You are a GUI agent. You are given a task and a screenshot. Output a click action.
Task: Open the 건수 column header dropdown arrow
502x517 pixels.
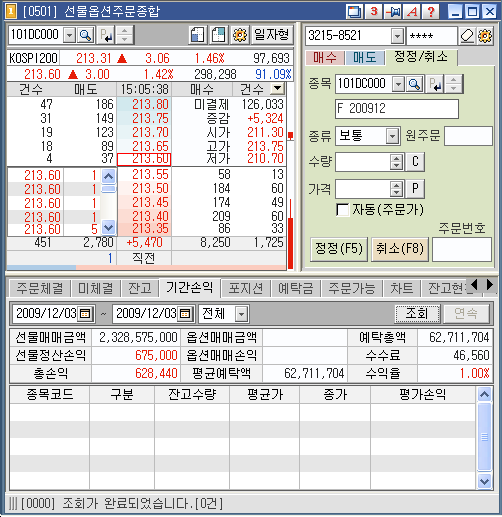point(277,89)
